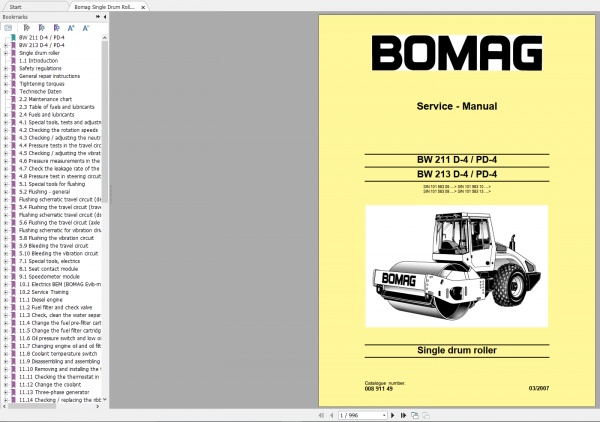Select bookmark 4.2 Checking the rotation speeds
The image size is (600, 422).
pos(59,130)
